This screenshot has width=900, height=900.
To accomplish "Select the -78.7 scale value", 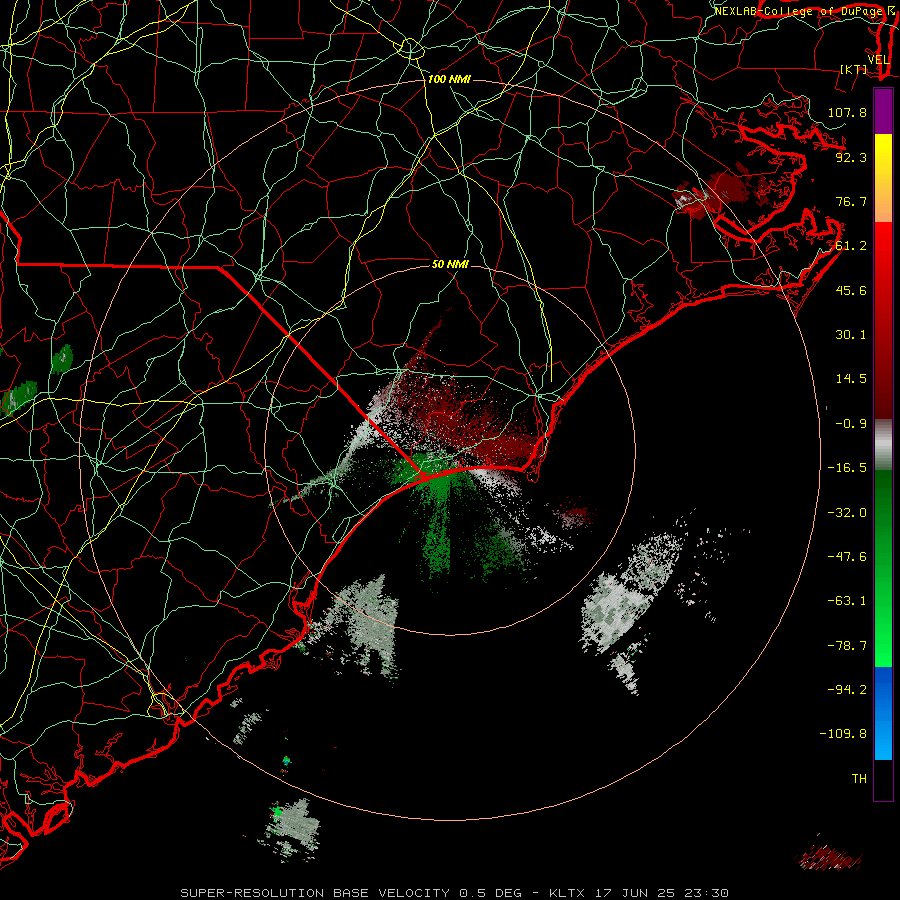I will pyautogui.click(x=847, y=646).
